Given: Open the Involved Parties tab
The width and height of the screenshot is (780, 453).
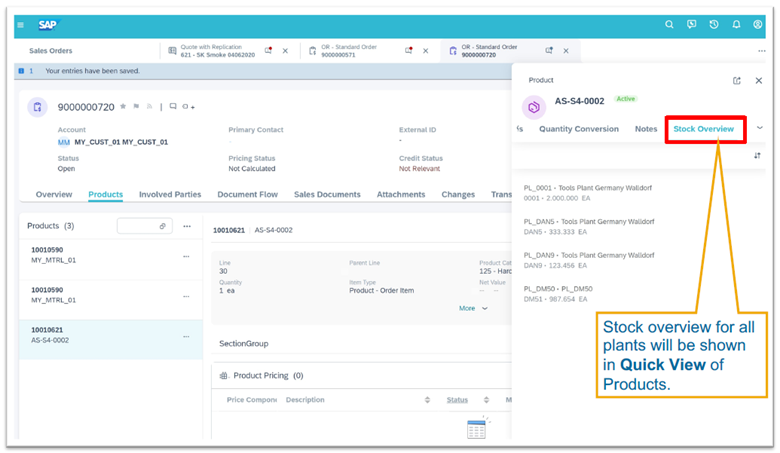Looking at the screenshot, I should click(170, 194).
